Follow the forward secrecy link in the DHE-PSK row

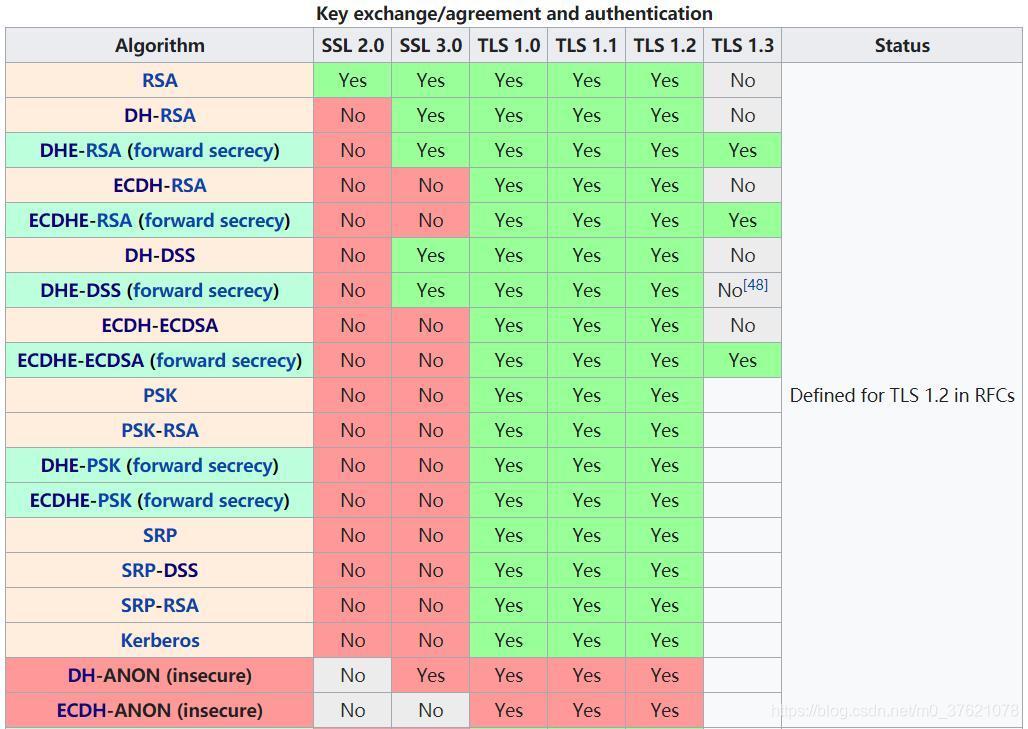pyautogui.click(x=203, y=465)
